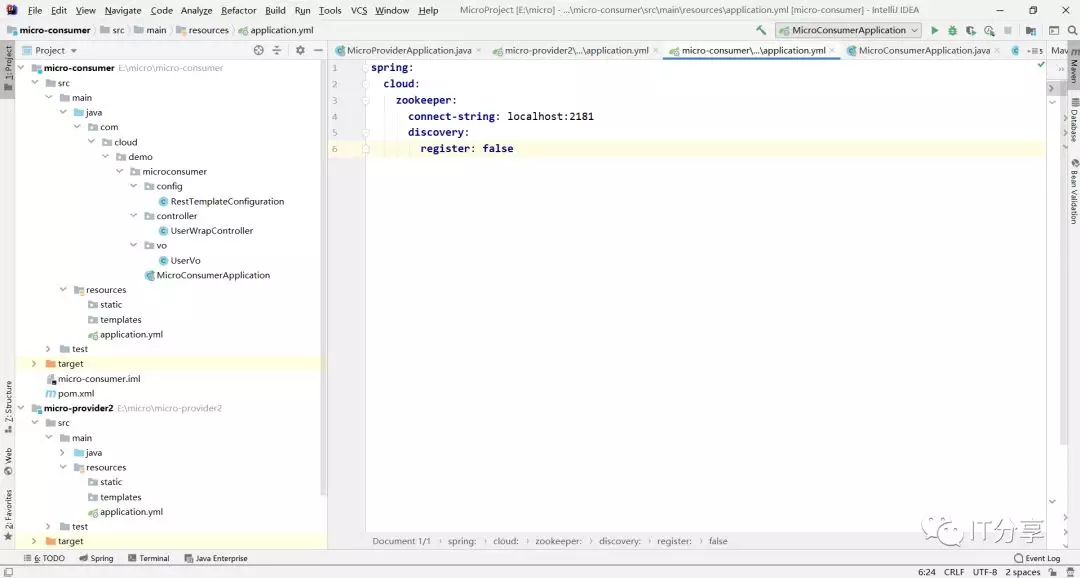Screen dimensions: 1080x578
Task: Click the profiler run icon
Action: [x=989, y=30]
